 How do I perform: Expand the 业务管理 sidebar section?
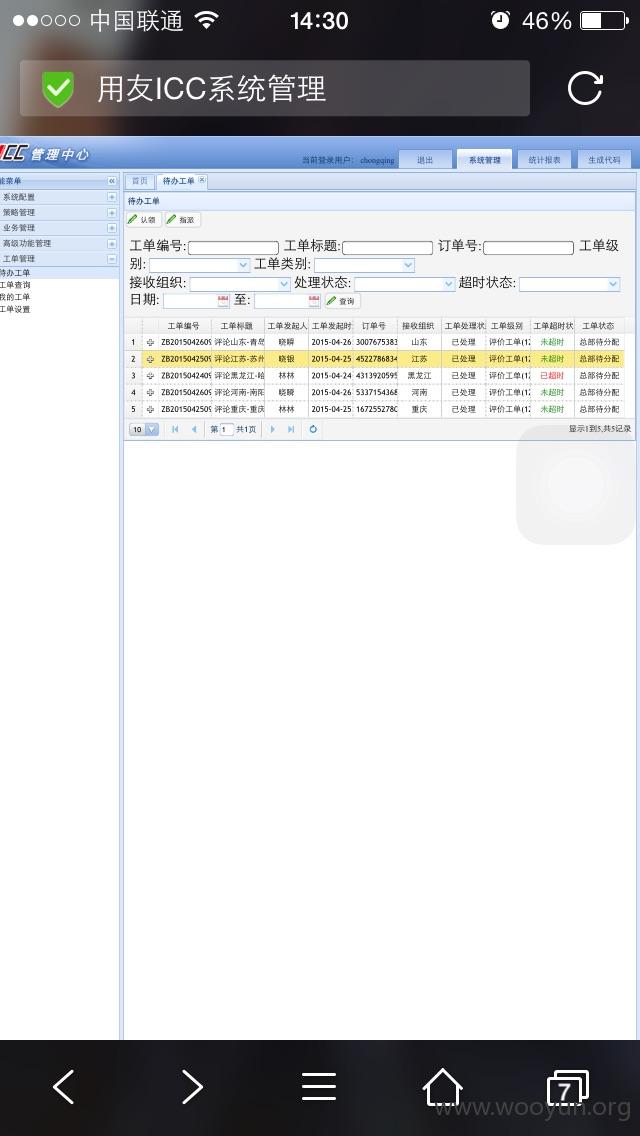click(112, 228)
